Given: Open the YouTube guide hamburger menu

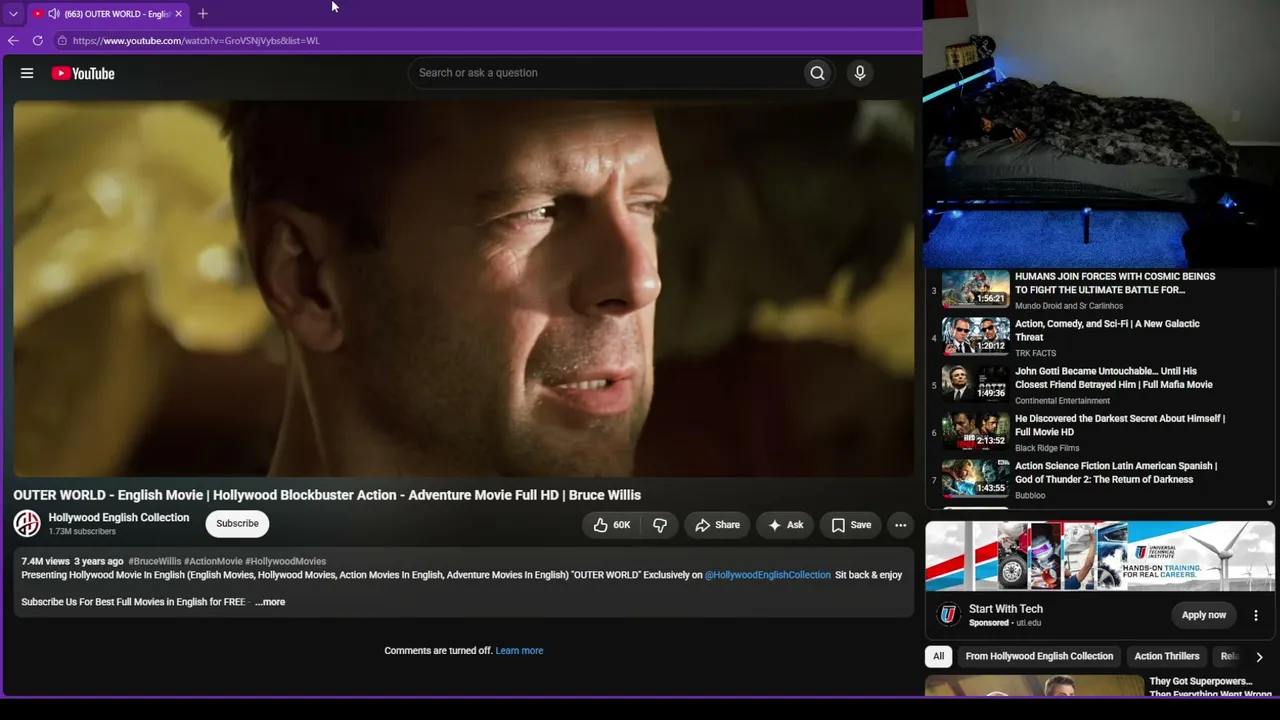Looking at the screenshot, I should pos(27,73).
